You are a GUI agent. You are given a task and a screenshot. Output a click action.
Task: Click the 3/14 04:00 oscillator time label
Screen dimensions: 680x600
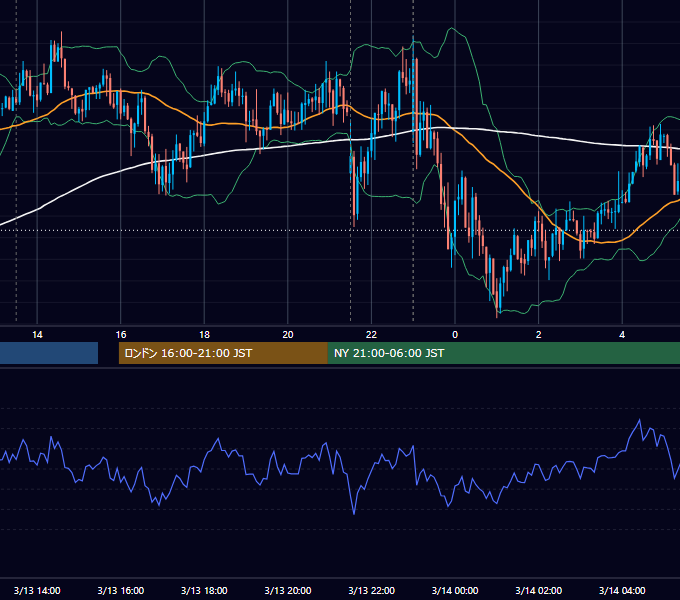pyautogui.click(x=622, y=590)
